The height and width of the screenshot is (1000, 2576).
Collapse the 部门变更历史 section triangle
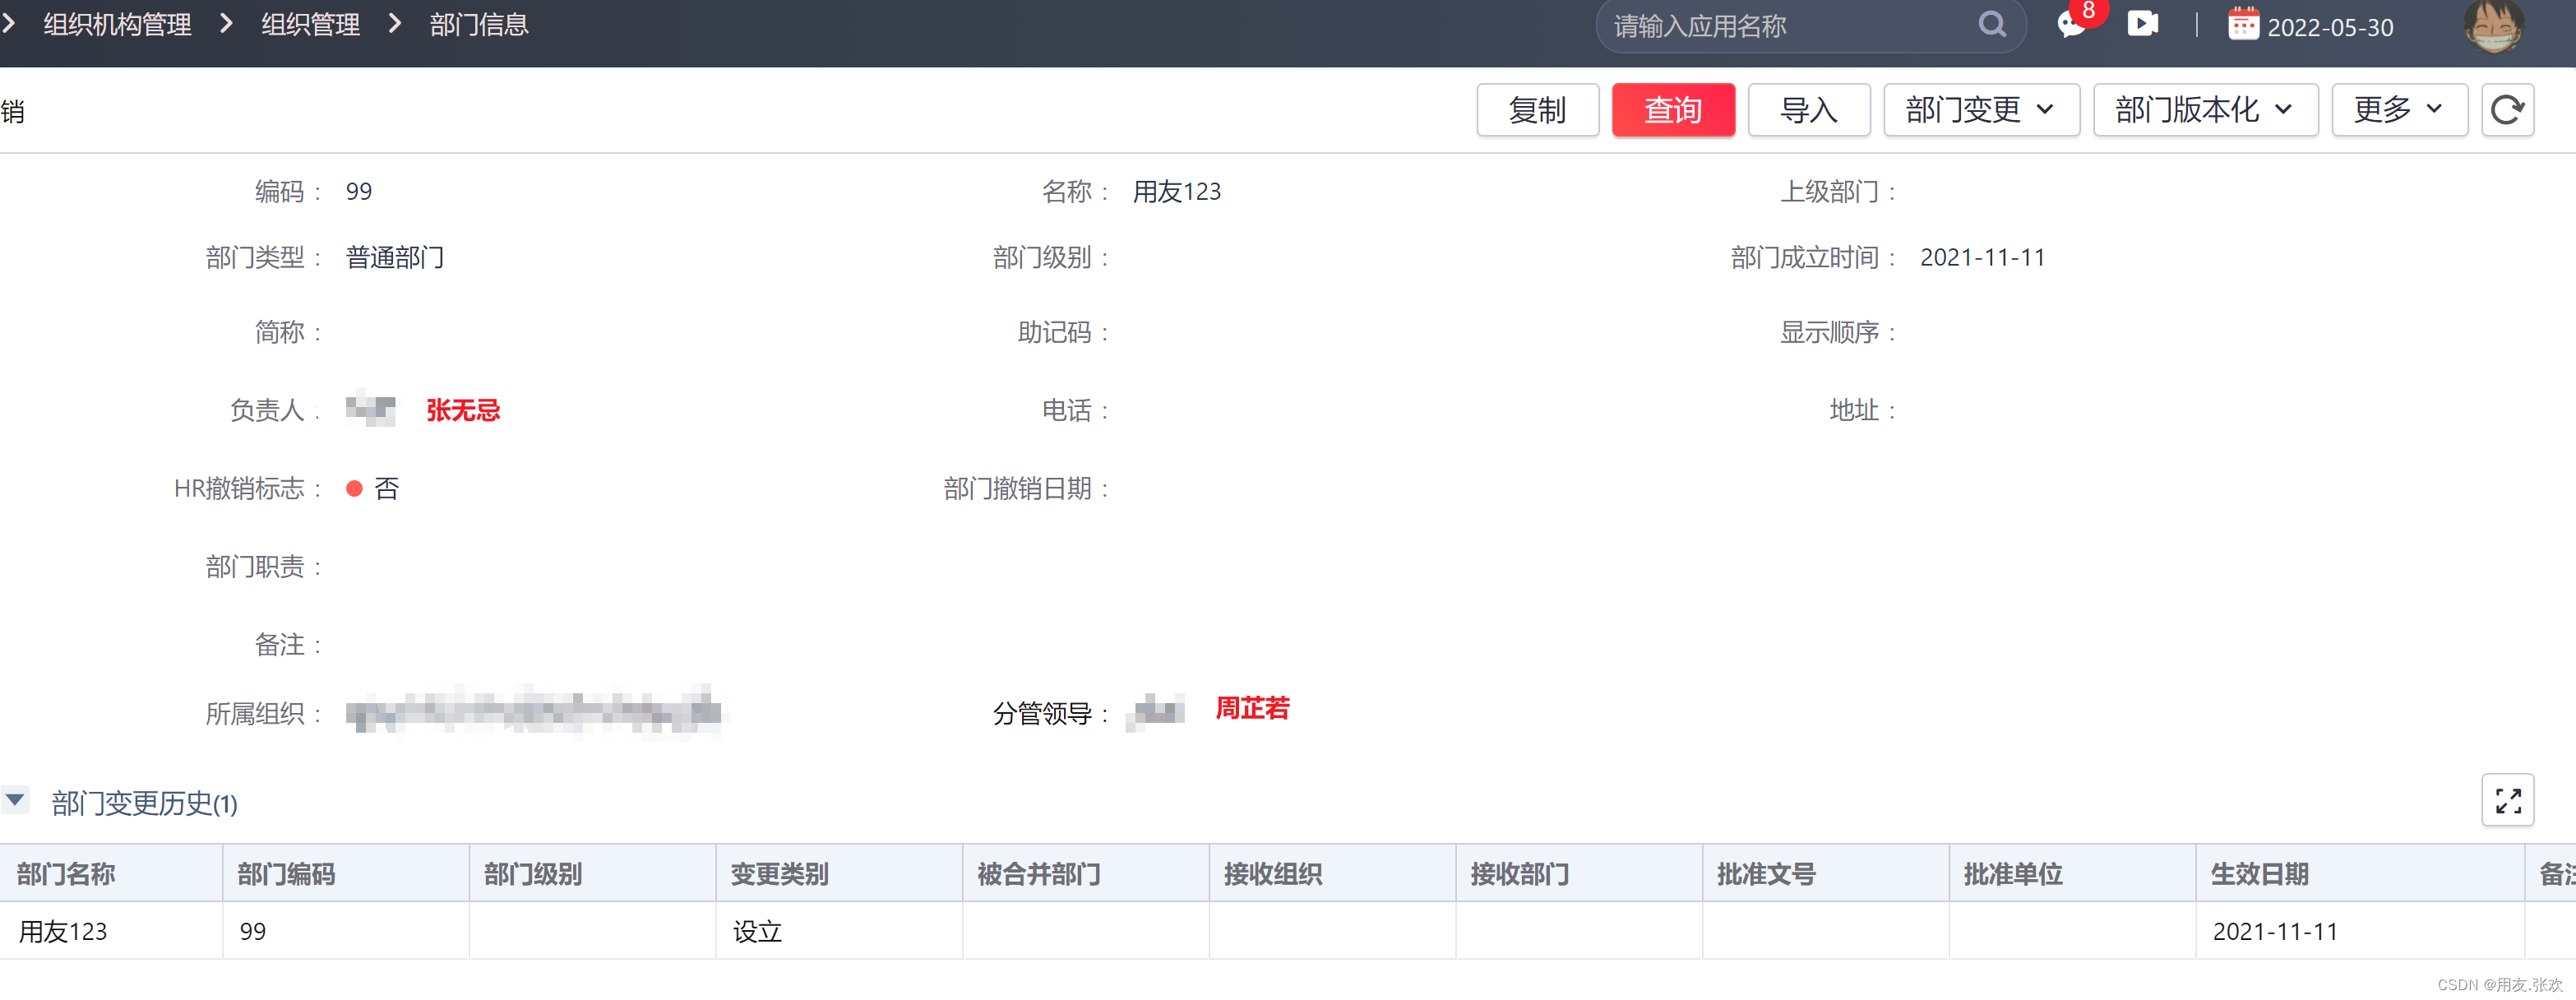(x=15, y=800)
